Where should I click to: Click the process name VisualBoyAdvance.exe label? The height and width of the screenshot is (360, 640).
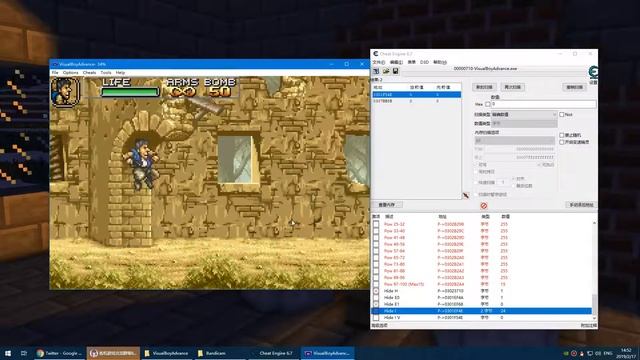[x=485, y=69]
